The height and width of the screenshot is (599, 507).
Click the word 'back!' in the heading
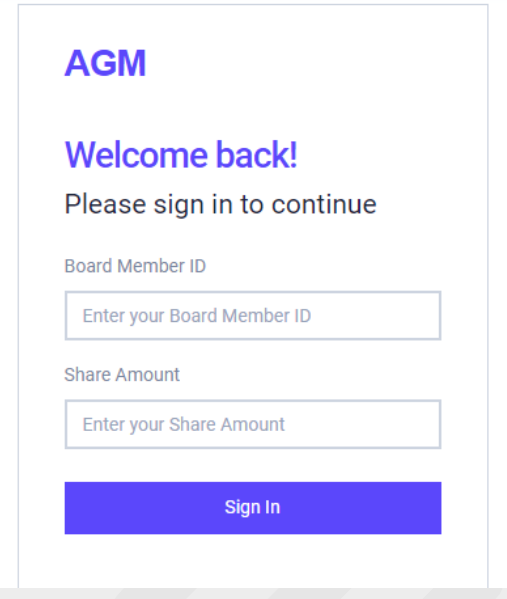coord(257,155)
